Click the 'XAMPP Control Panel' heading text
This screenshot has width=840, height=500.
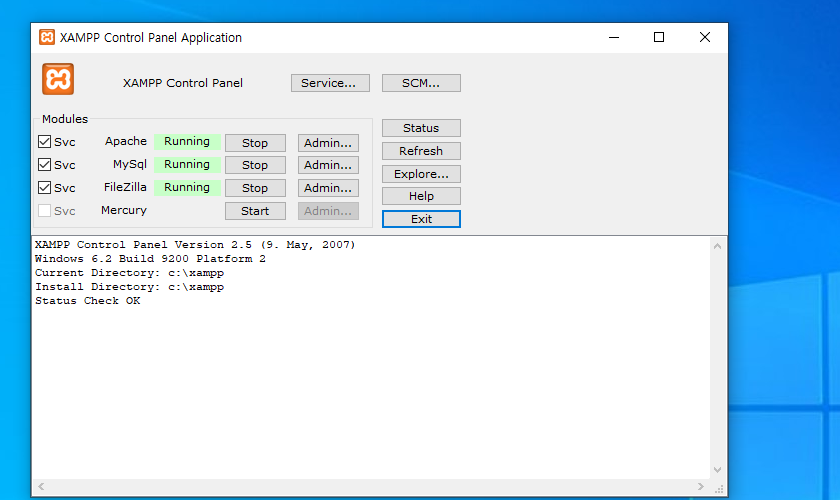(183, 83)
